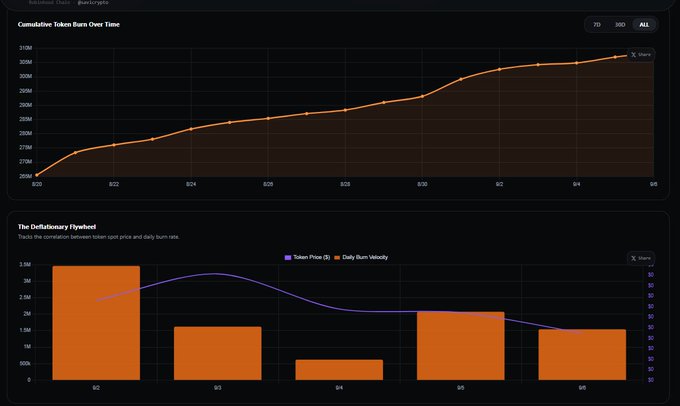Select the ALL time range tab
This screenshot has width=680, height=406.
pos(644,25)
